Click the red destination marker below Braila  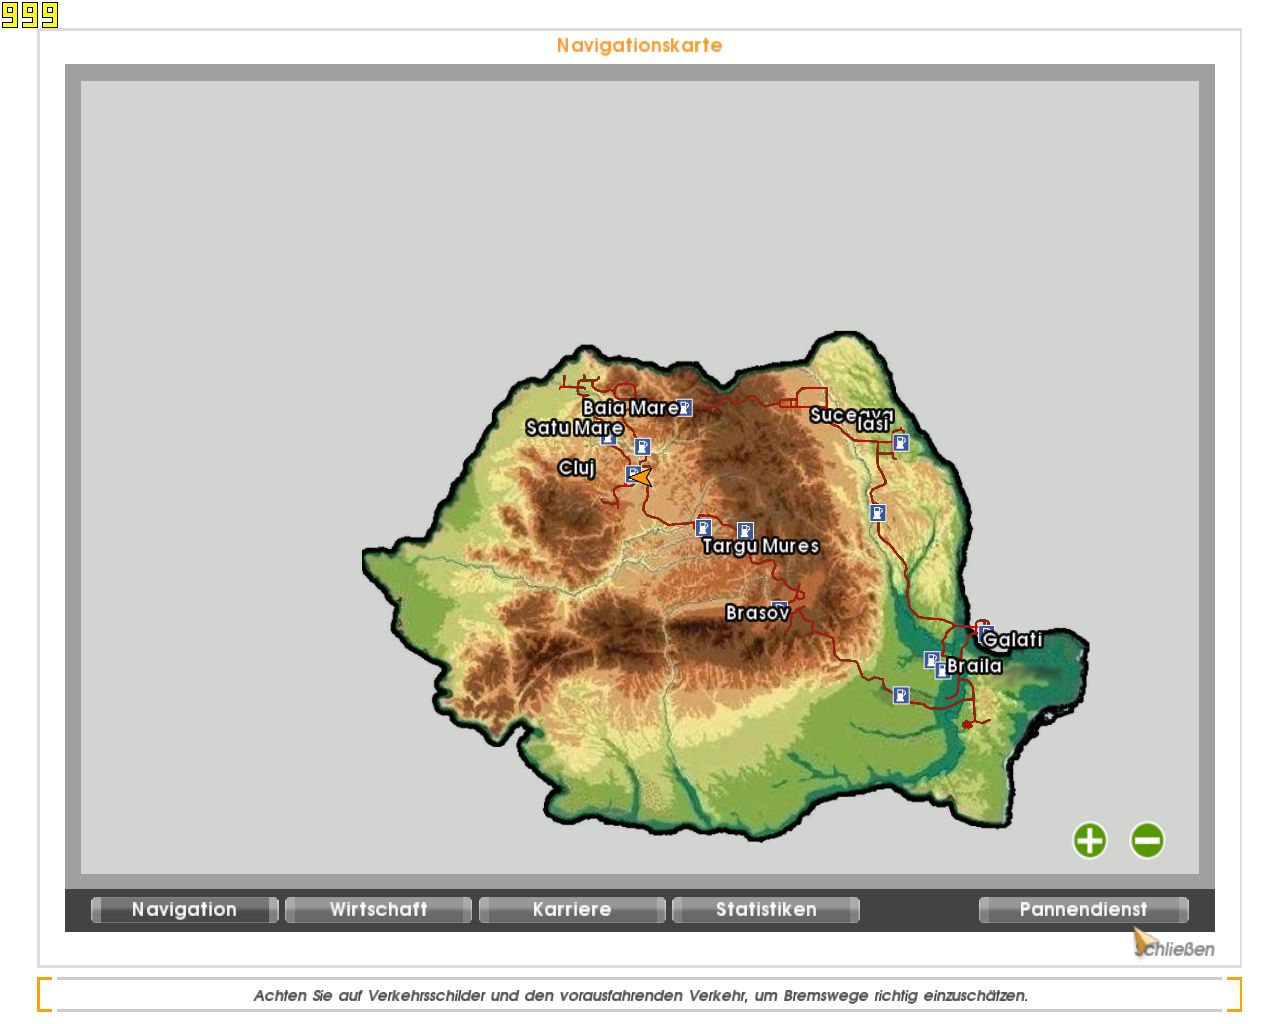point(967,724)
